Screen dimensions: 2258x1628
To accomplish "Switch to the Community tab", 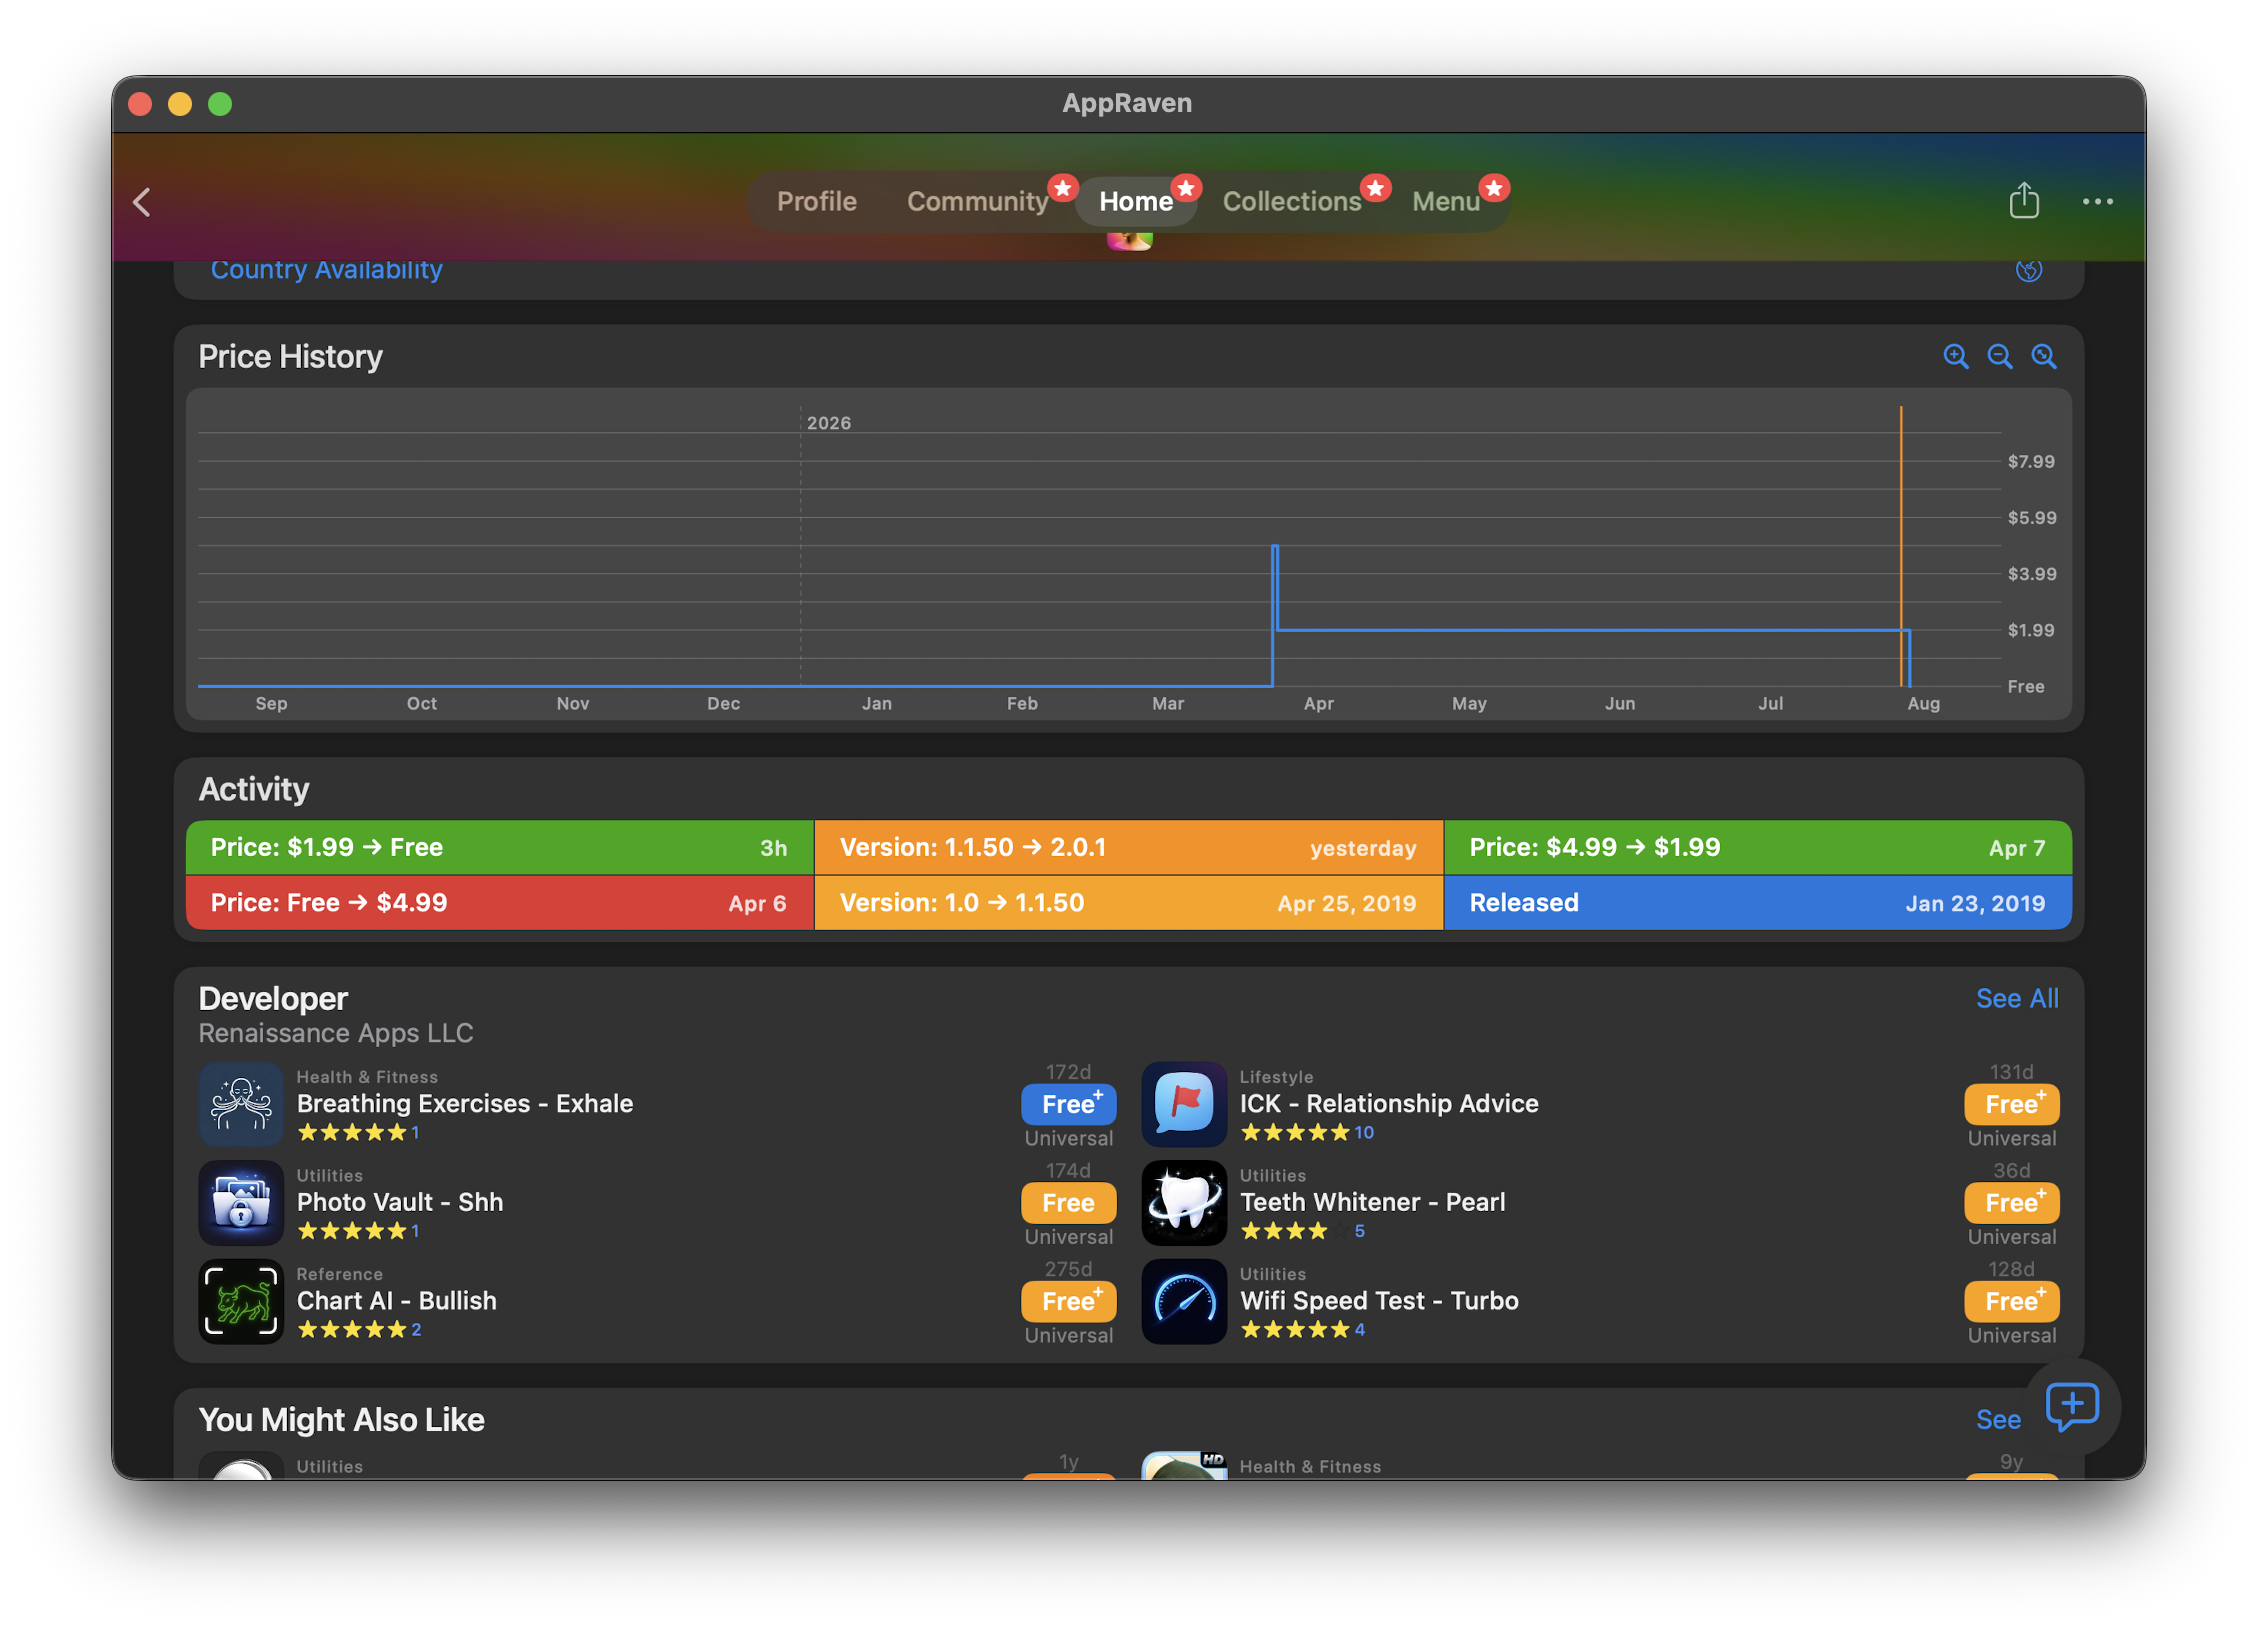I will pyautogui.click(x=977, y=202).
